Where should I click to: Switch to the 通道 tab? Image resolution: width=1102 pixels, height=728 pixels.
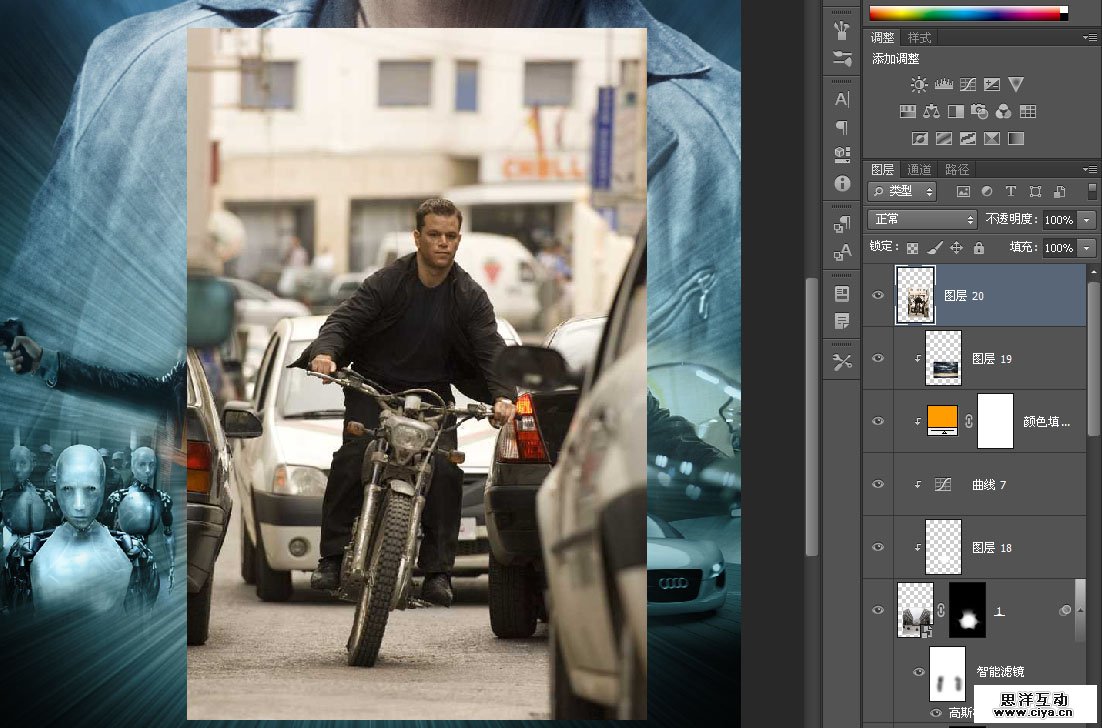[x=919, y=169]
